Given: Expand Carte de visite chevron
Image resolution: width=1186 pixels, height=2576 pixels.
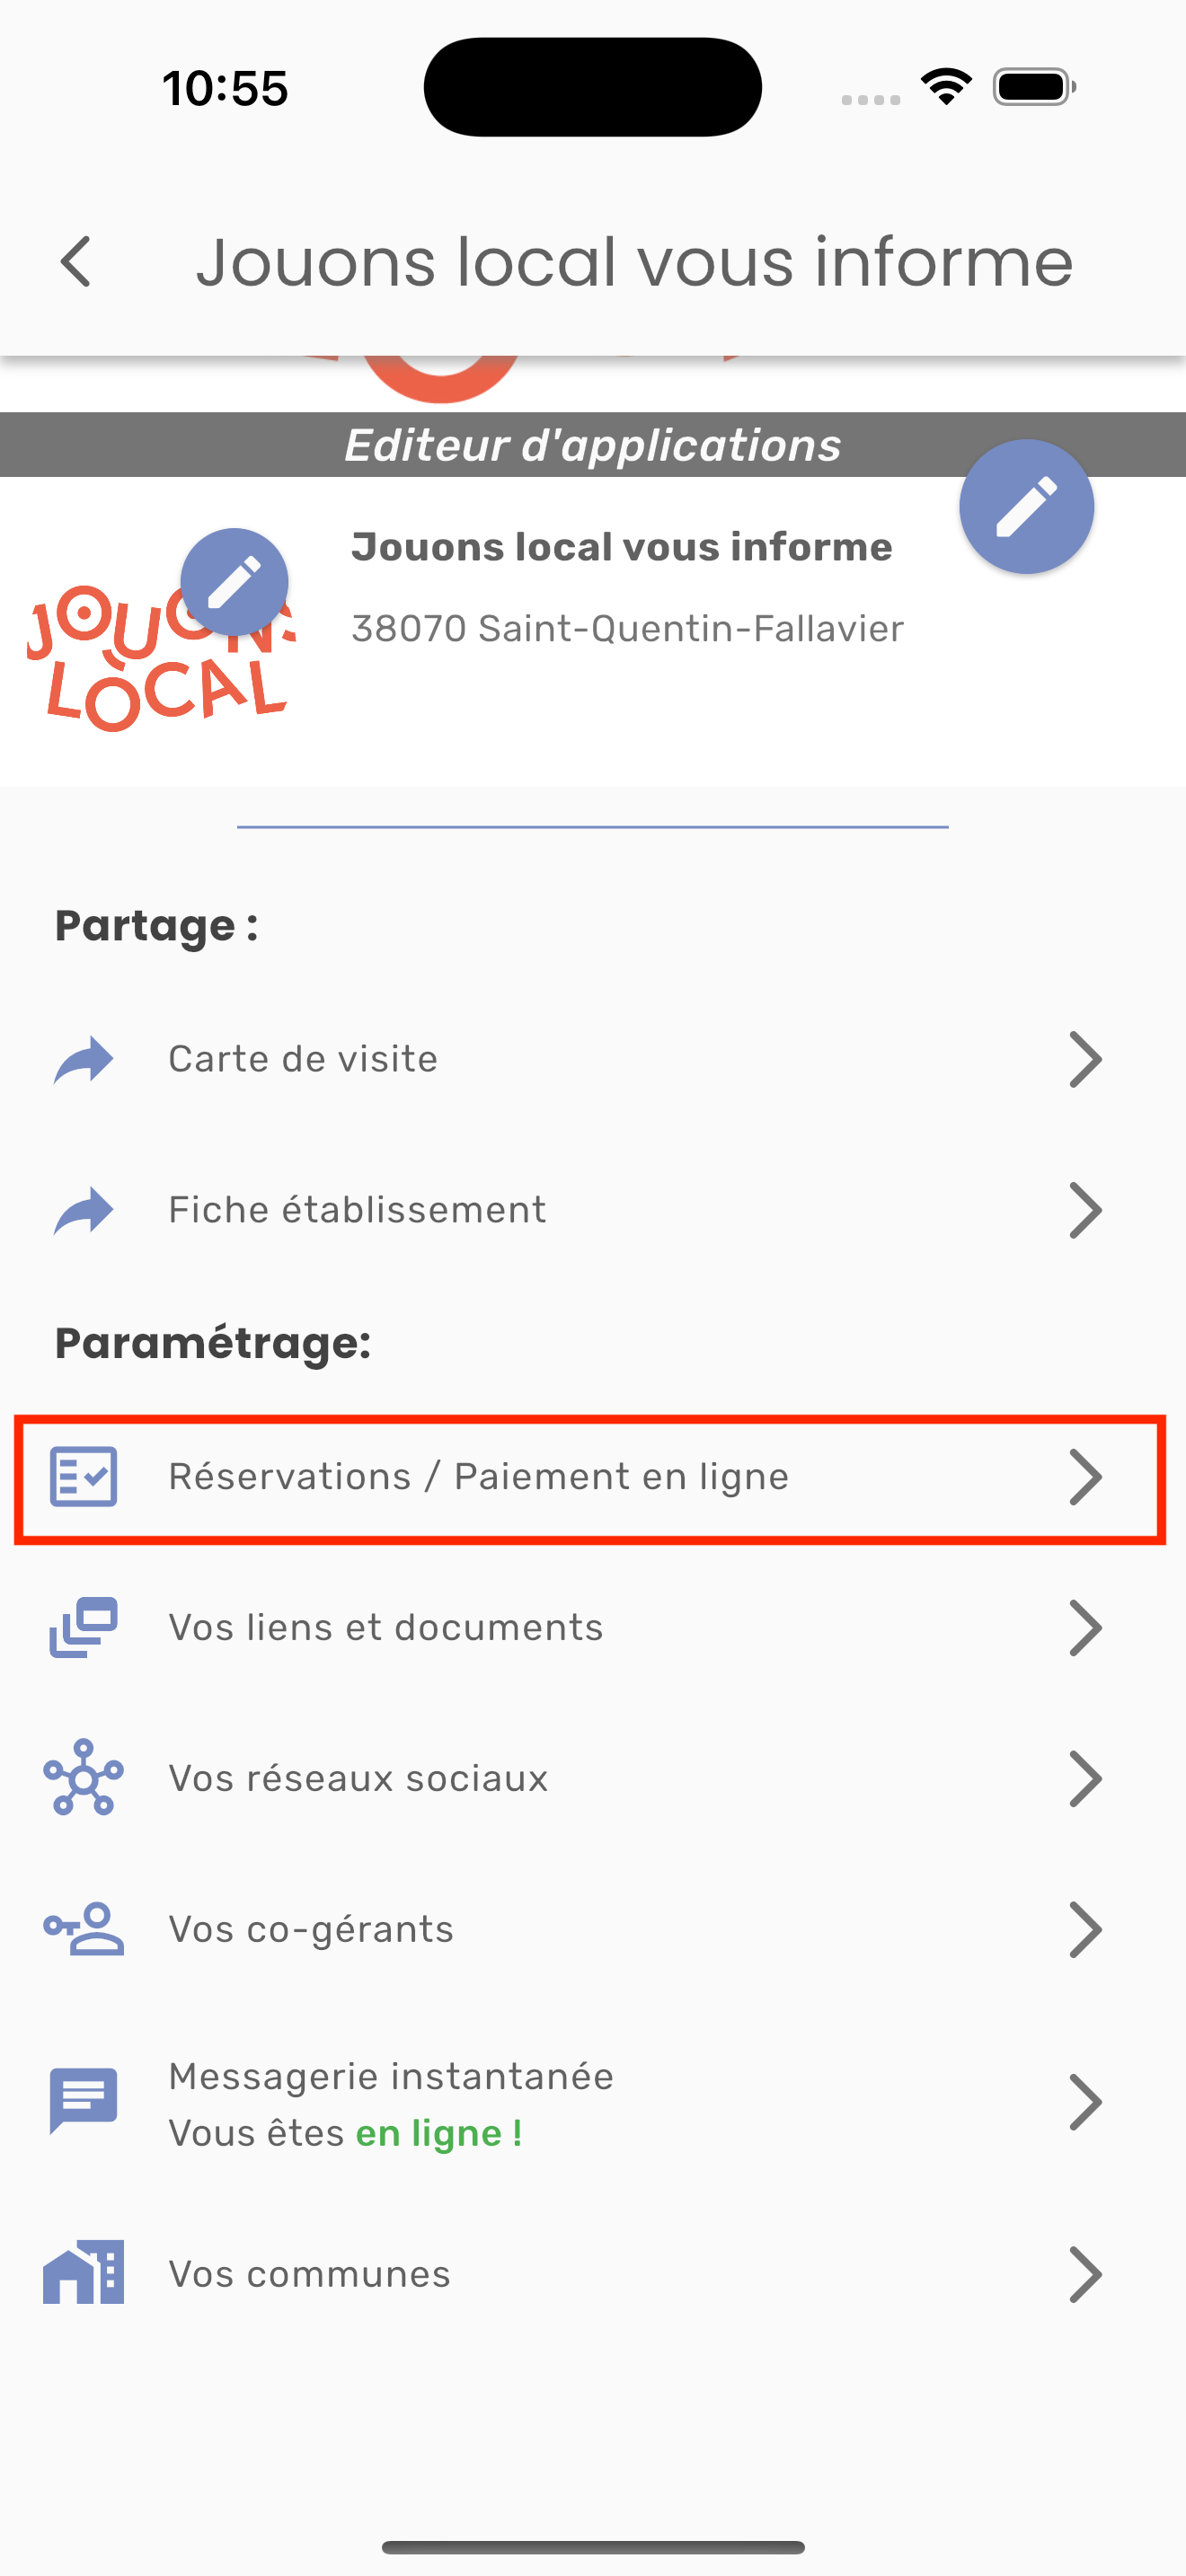Looking at the screenshot, I should pyautogui.click(x=1085, y=1059).
